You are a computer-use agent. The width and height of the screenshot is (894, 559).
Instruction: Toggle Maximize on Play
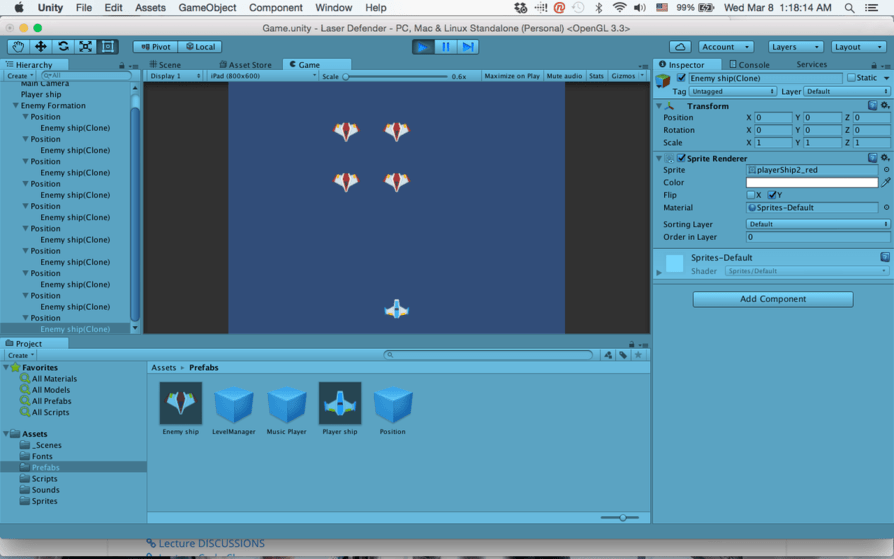point(511,76)
